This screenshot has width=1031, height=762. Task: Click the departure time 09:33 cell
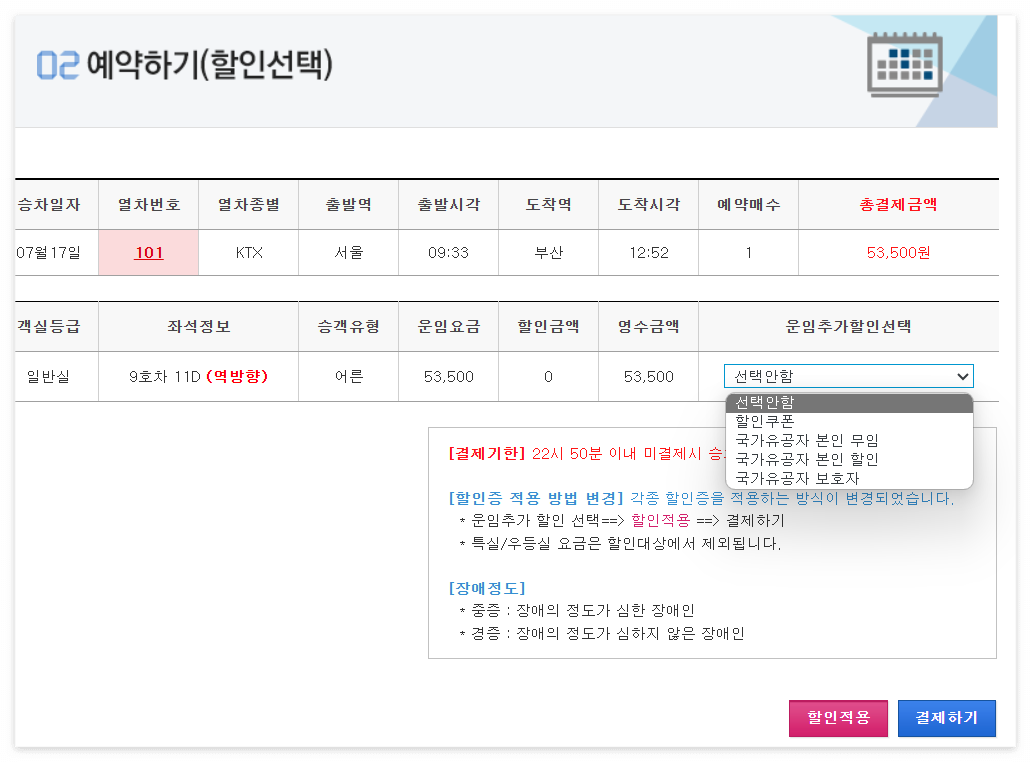coord(448,252)
